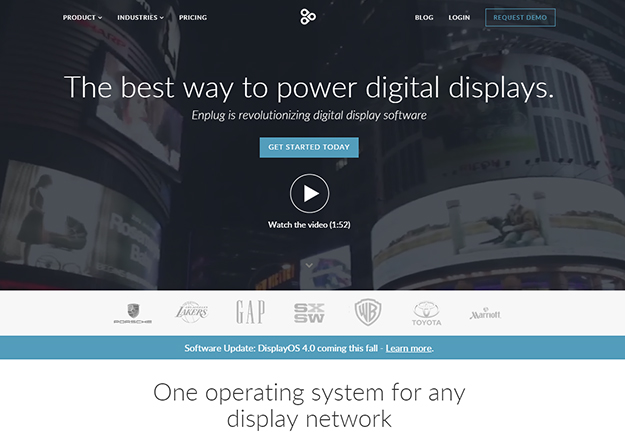
Task: Expand the Product dropdown menu
Action: pyautogui.click(x=82, y=18)
